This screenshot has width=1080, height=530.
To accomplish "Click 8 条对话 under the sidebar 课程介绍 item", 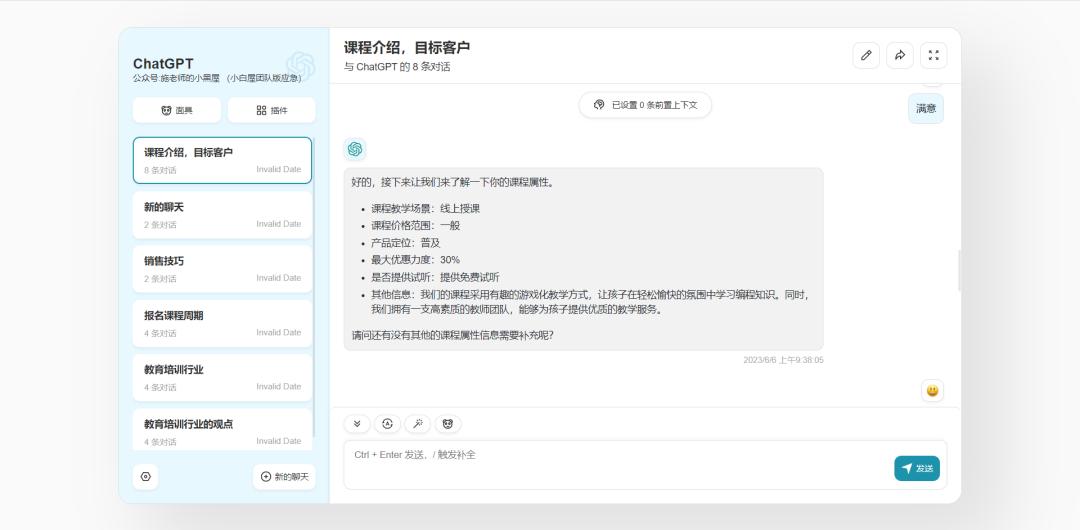I will [160, 170].
